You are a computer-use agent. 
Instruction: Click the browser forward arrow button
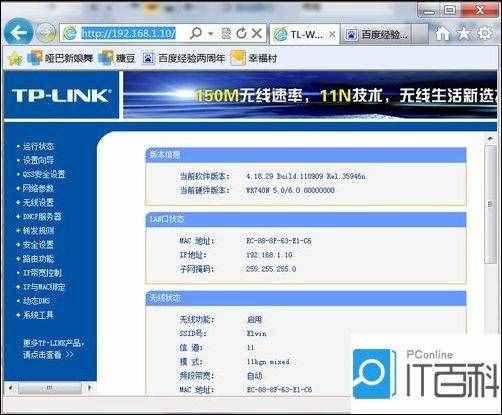click(46, 33)
